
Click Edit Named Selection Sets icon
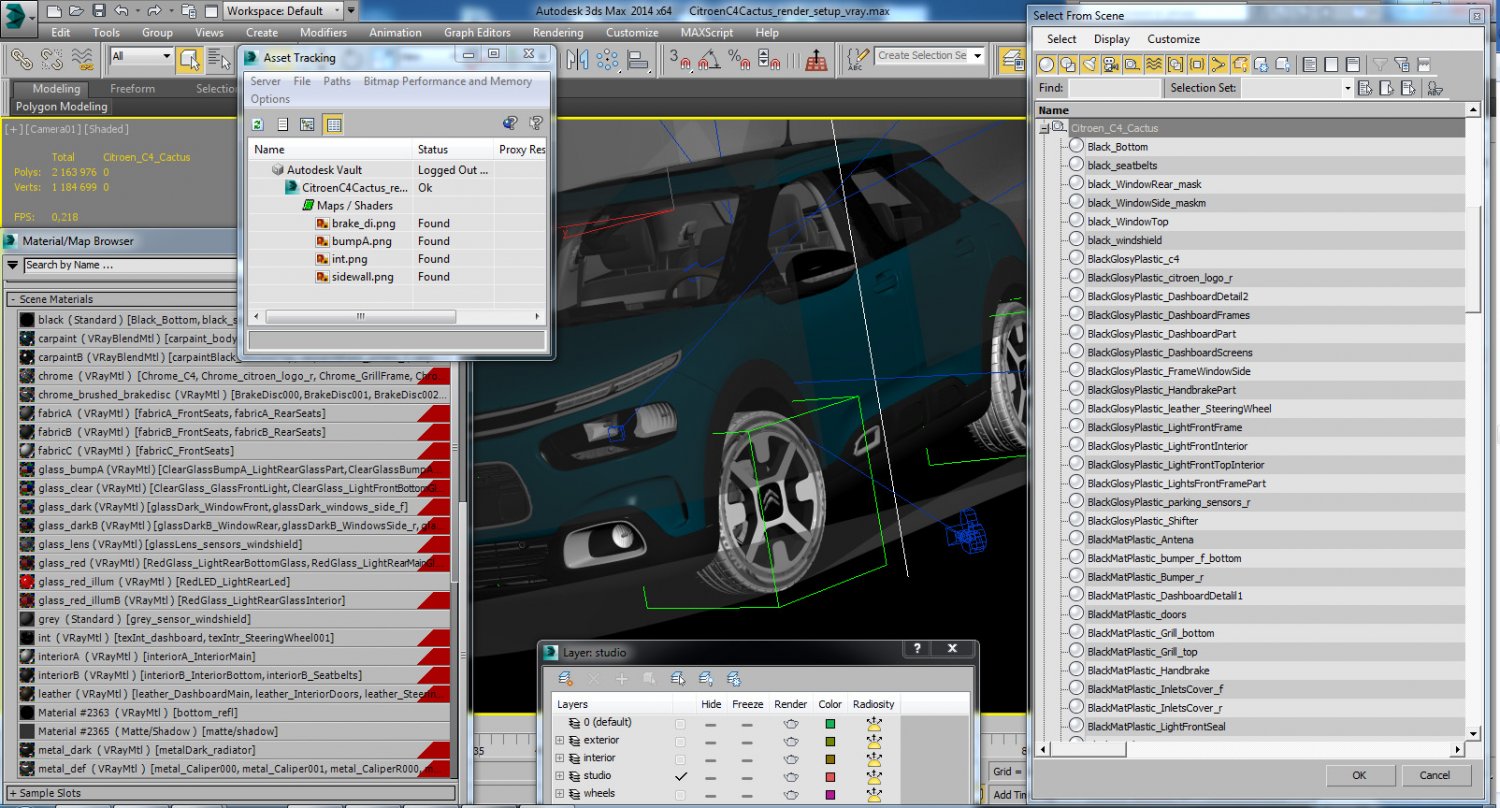(857, 59)
